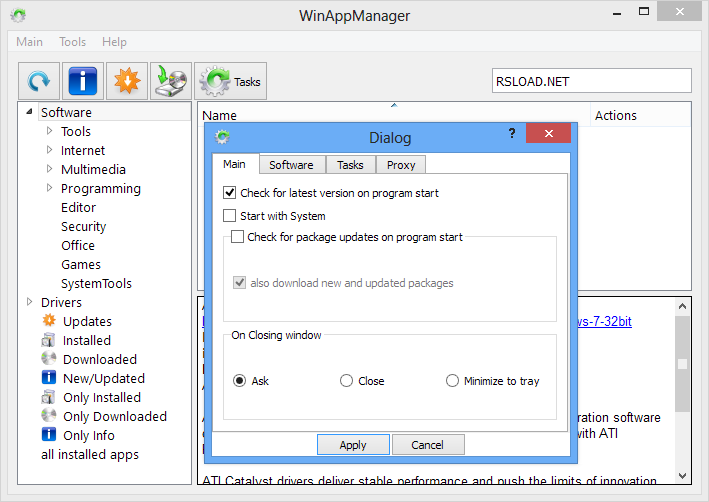Image resolution: width=709 pixels, height=502 pixels.
Task: Click the Downloaded disc icon in tree
Action: click(x=48, y=359)
